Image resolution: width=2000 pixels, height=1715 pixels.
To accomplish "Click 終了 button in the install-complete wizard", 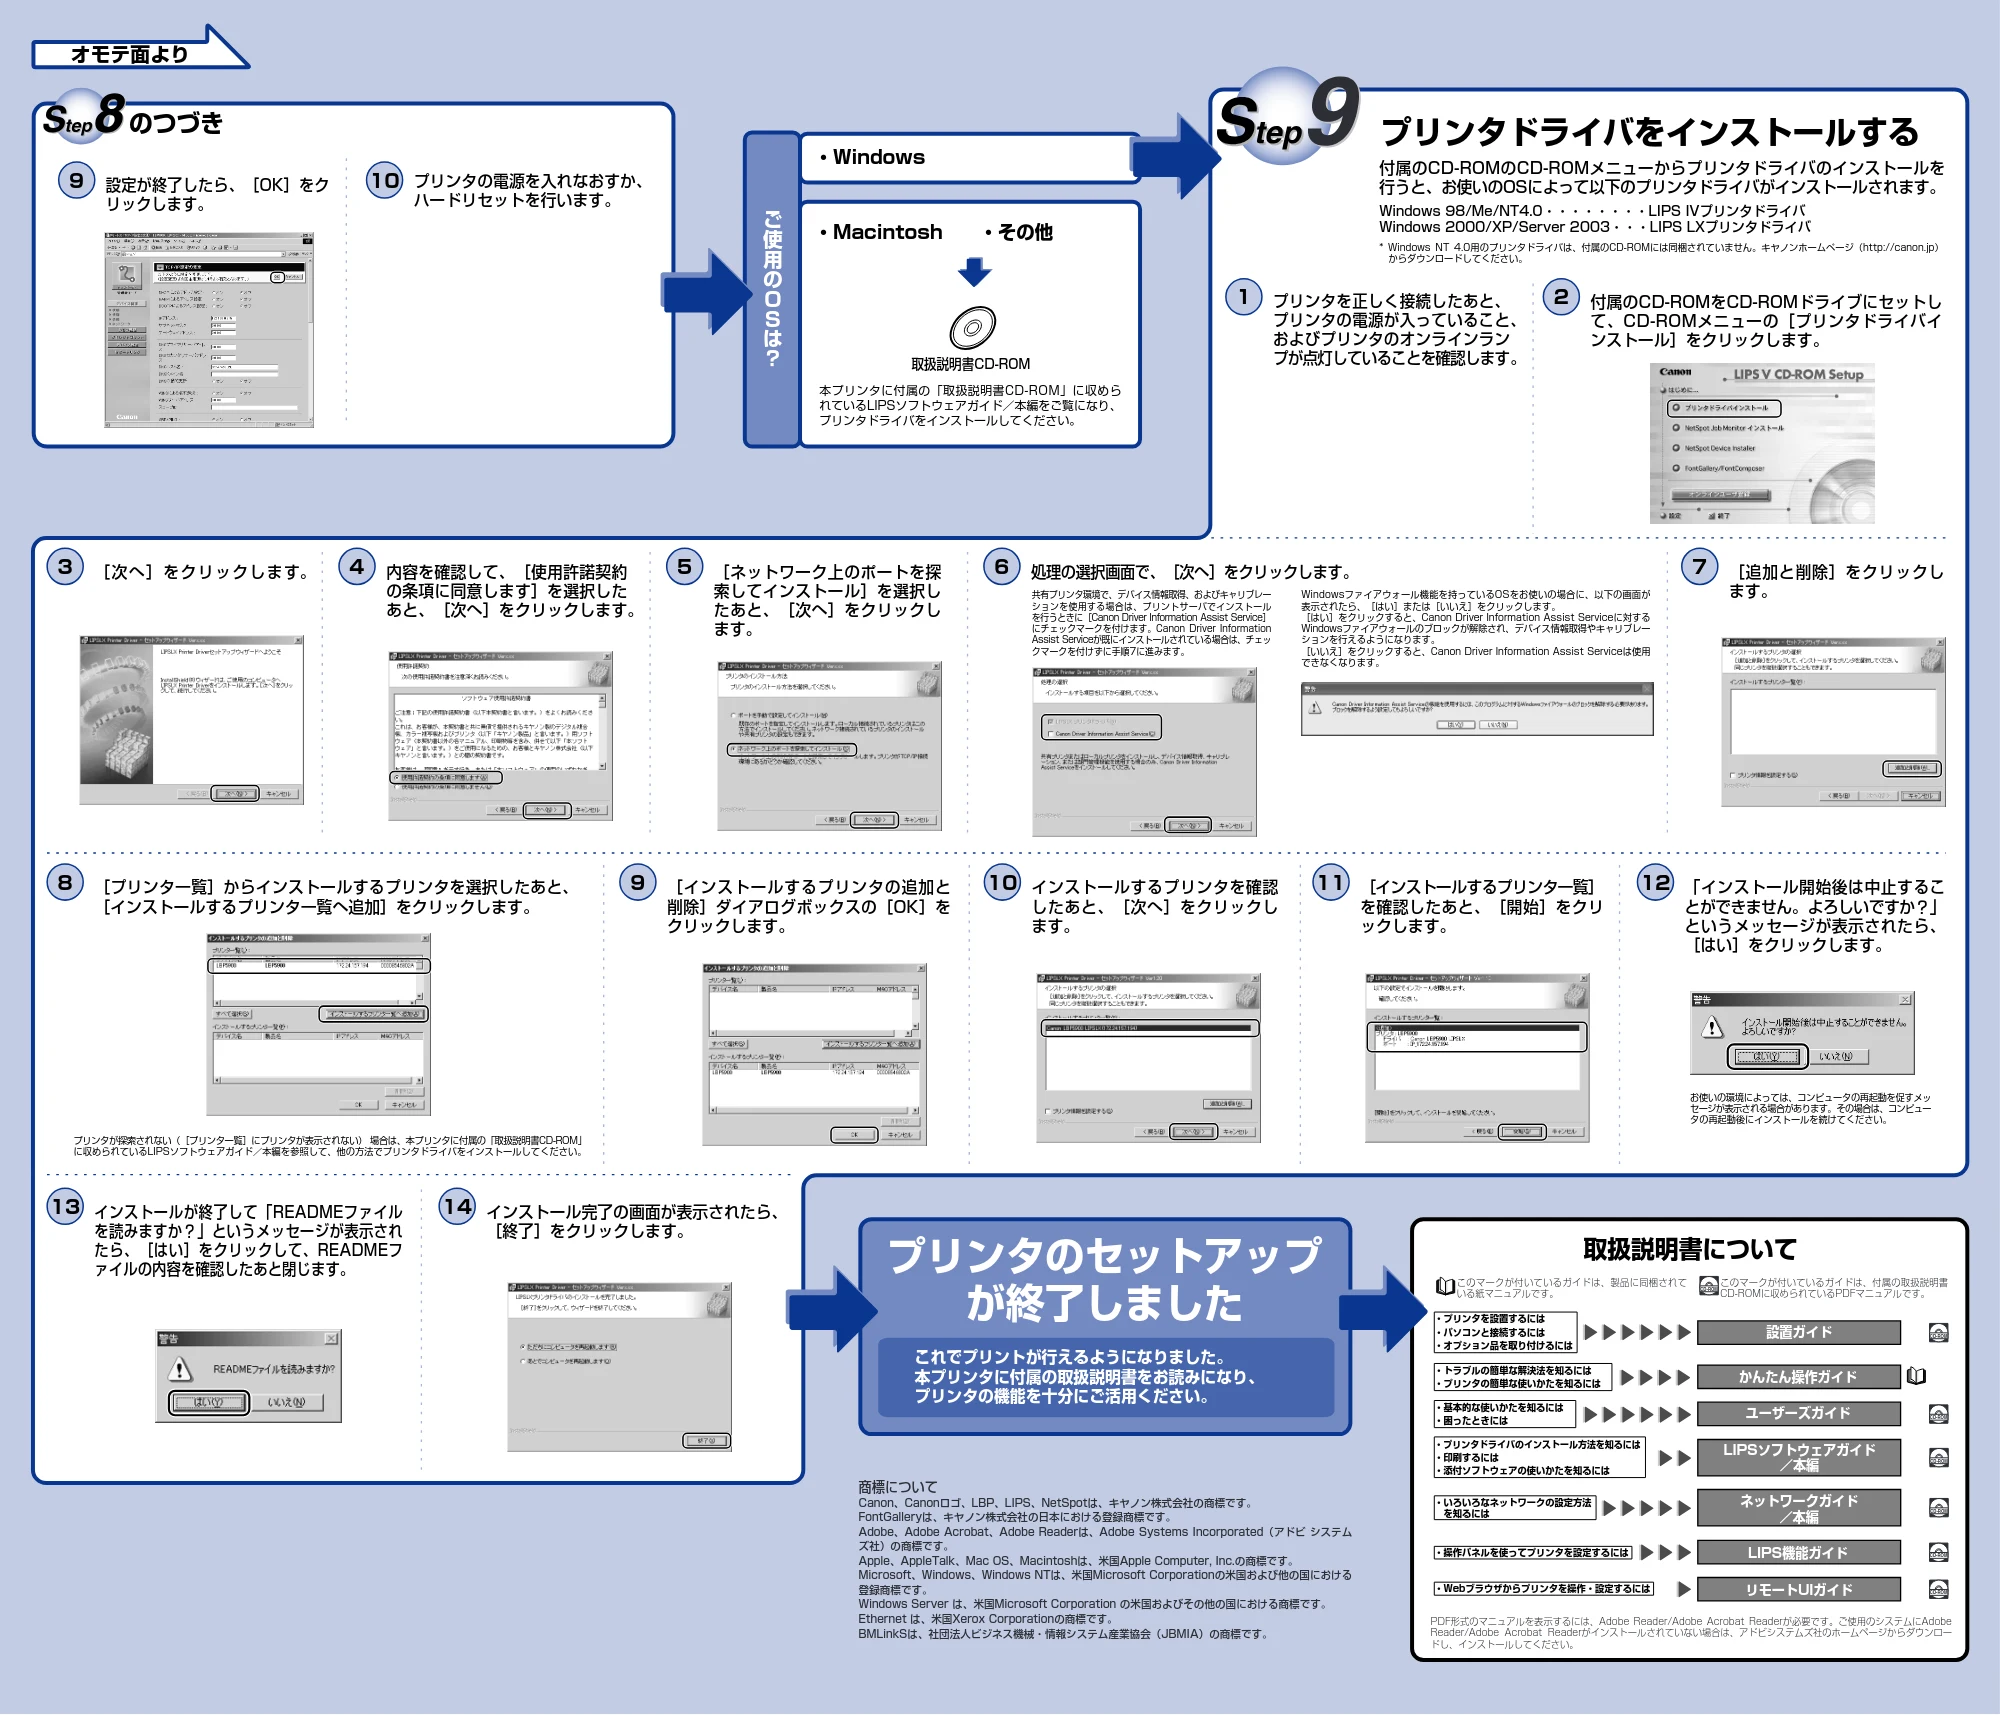I will 706,1441.
